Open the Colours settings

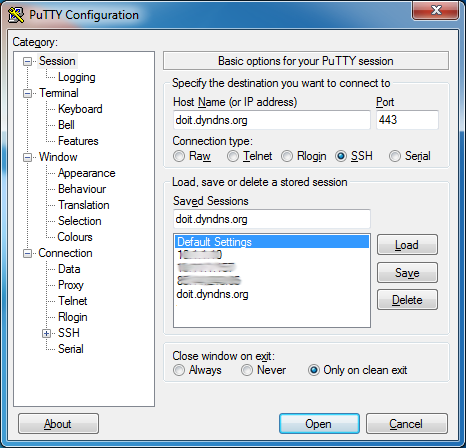75,237
